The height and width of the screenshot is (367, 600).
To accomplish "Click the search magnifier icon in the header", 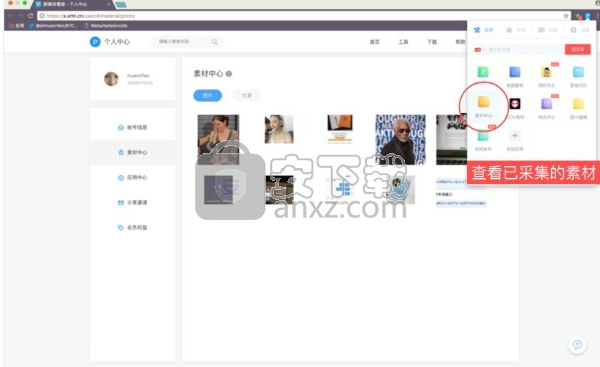I will coord(215,42).
